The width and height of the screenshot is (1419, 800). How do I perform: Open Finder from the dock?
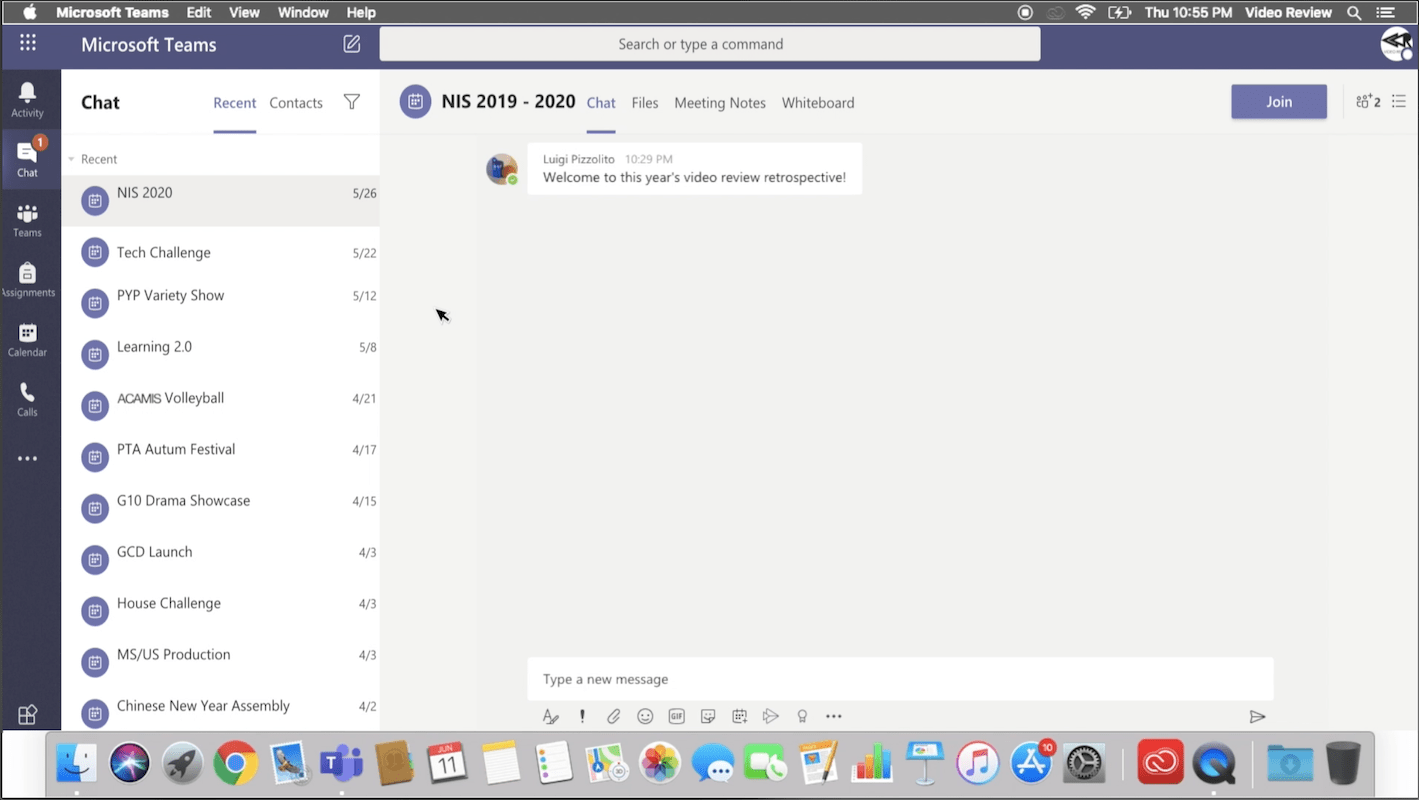click(x=77, y=764)
